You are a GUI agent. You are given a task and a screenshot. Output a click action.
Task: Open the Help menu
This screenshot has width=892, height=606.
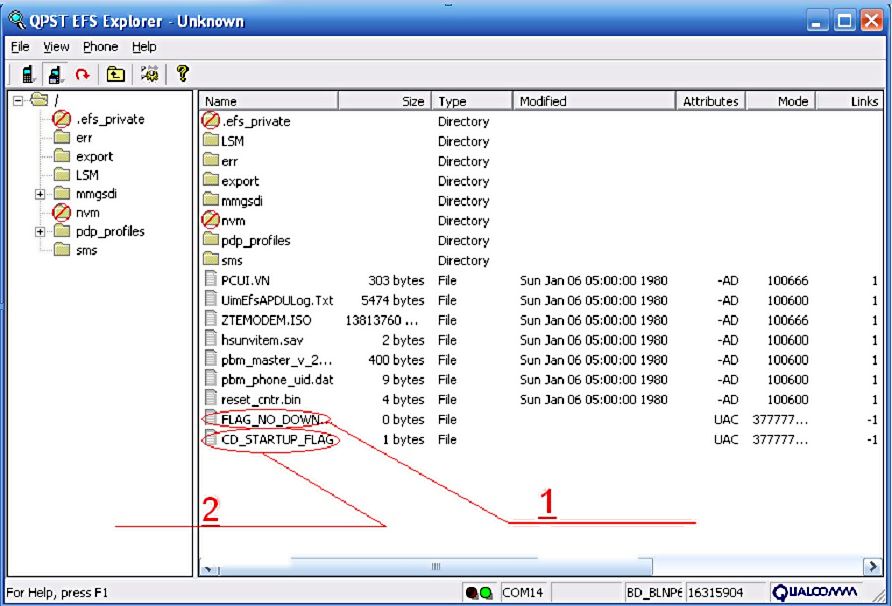tap(144, 47)
